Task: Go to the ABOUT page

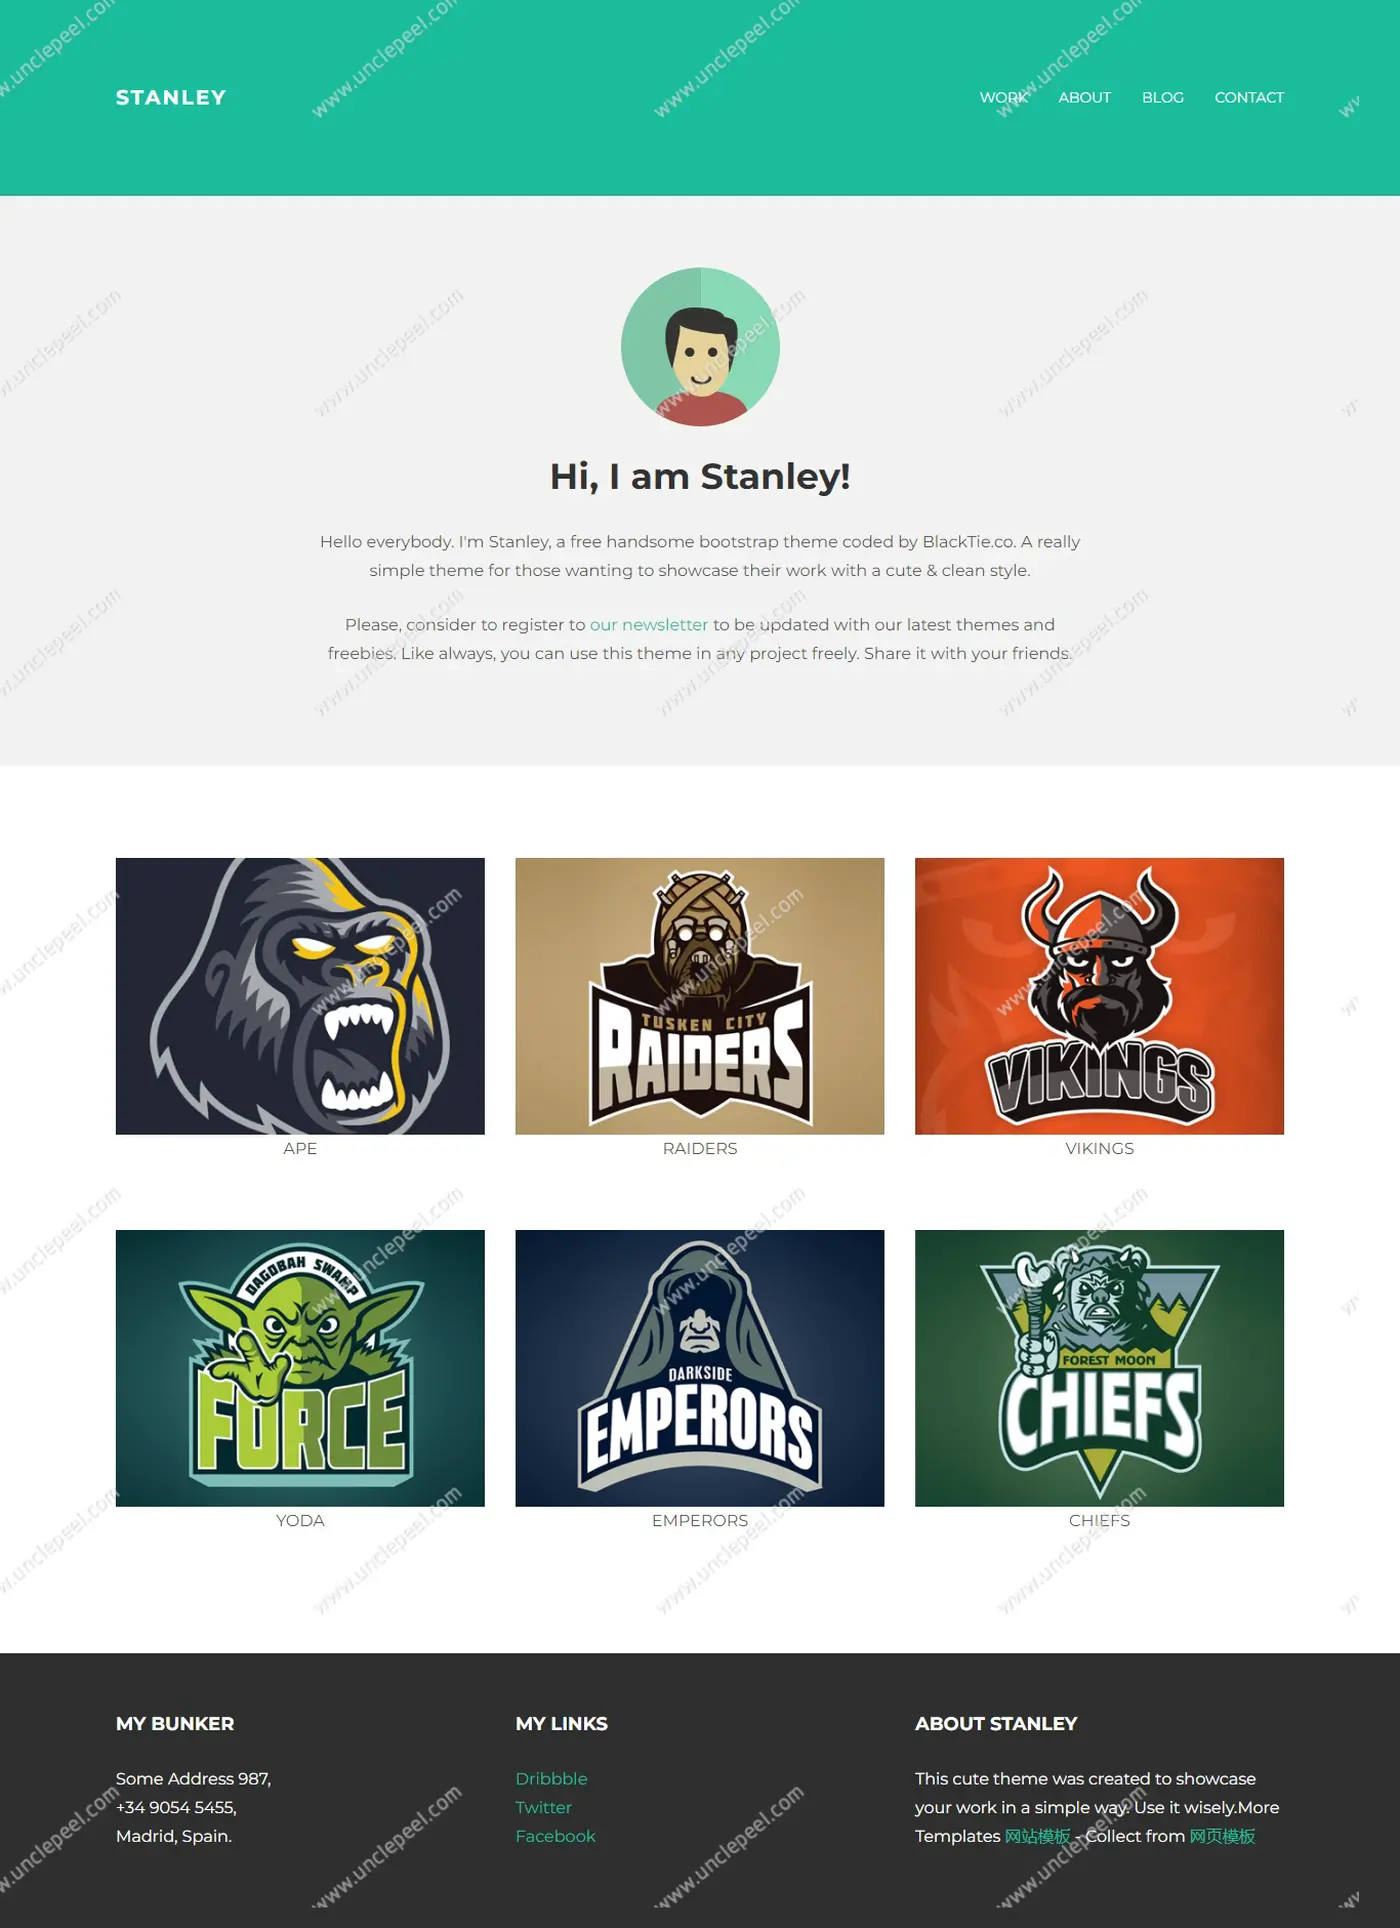Action: point(1084,97)
